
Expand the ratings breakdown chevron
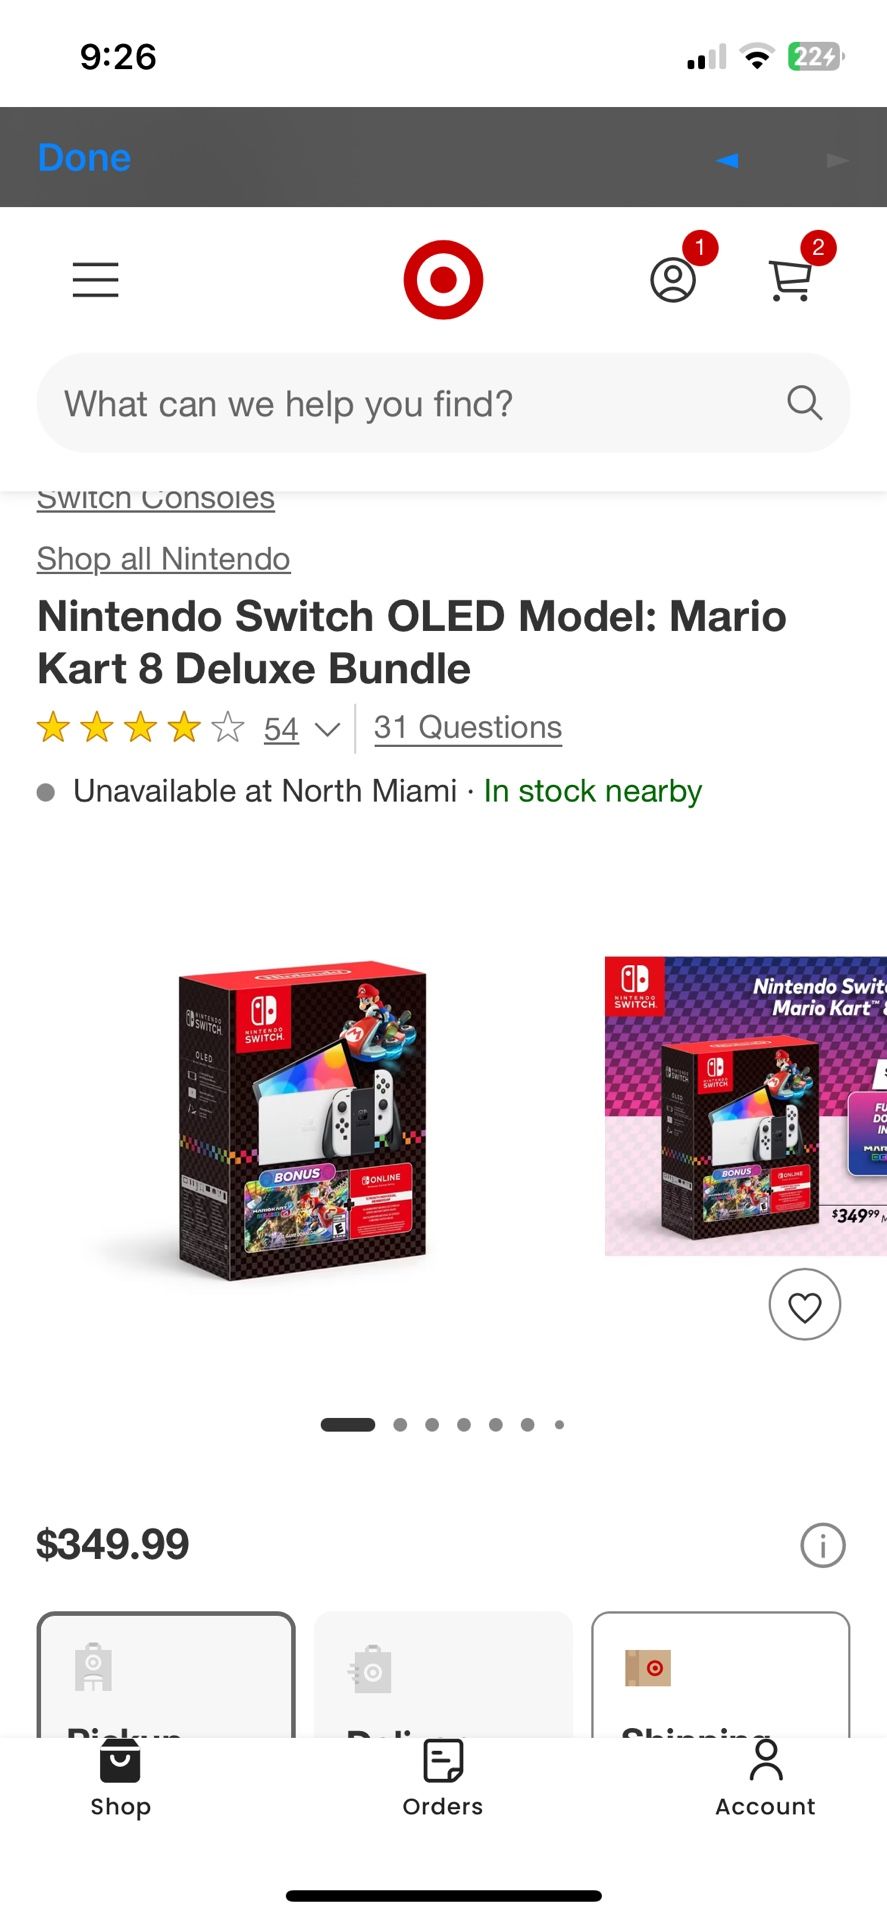click(327, 729)
